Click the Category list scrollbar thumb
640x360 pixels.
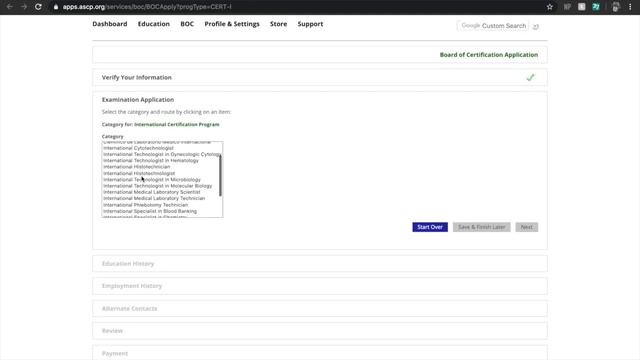click(220, 176)
